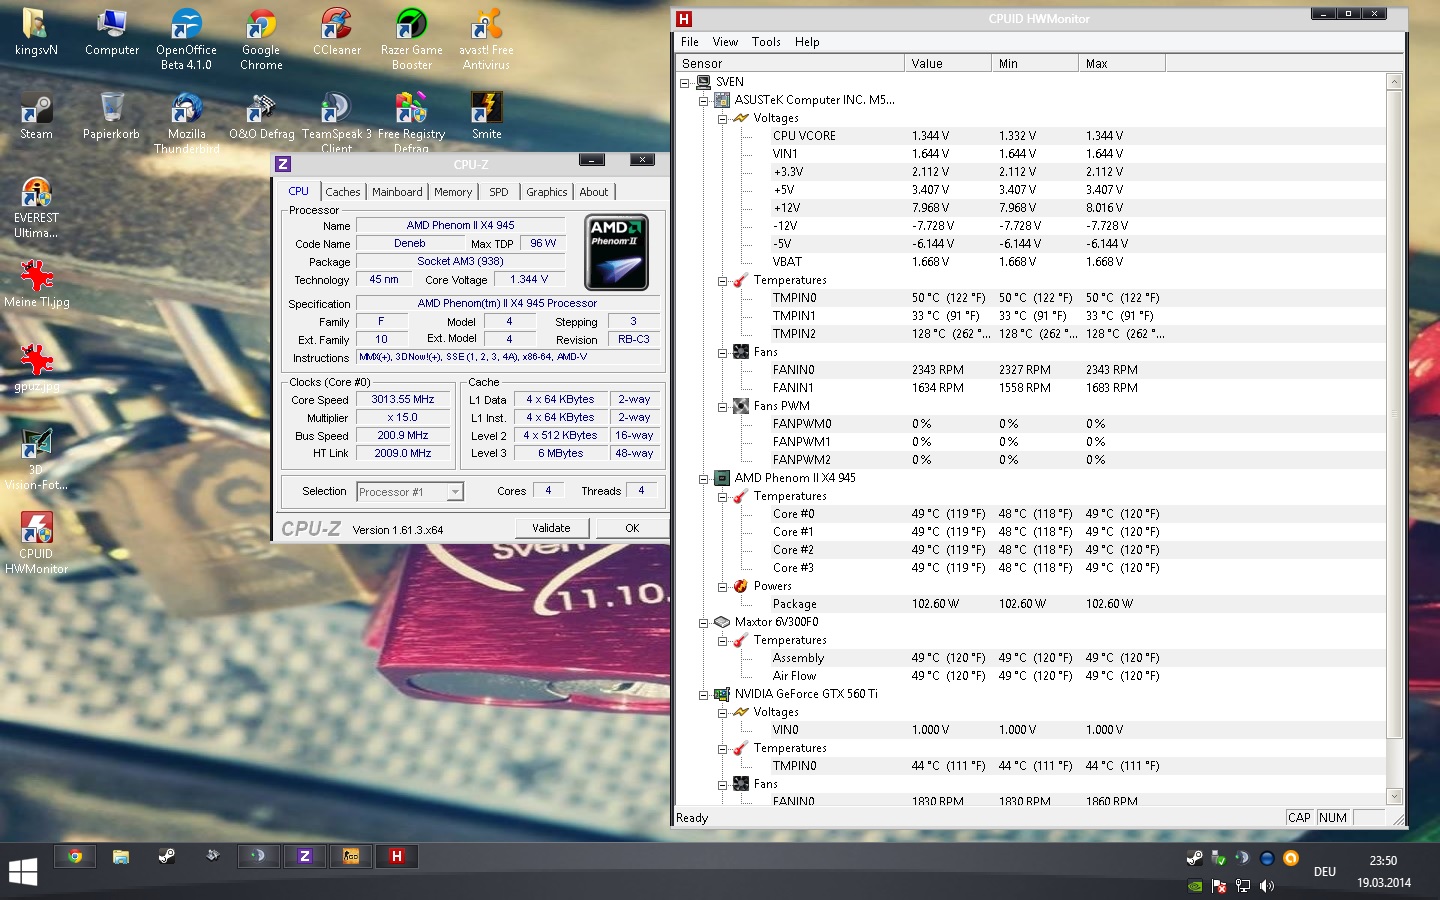Open the Computer desktop icon
Viewport: 1440px width, 900px height.
click(112, 32)
